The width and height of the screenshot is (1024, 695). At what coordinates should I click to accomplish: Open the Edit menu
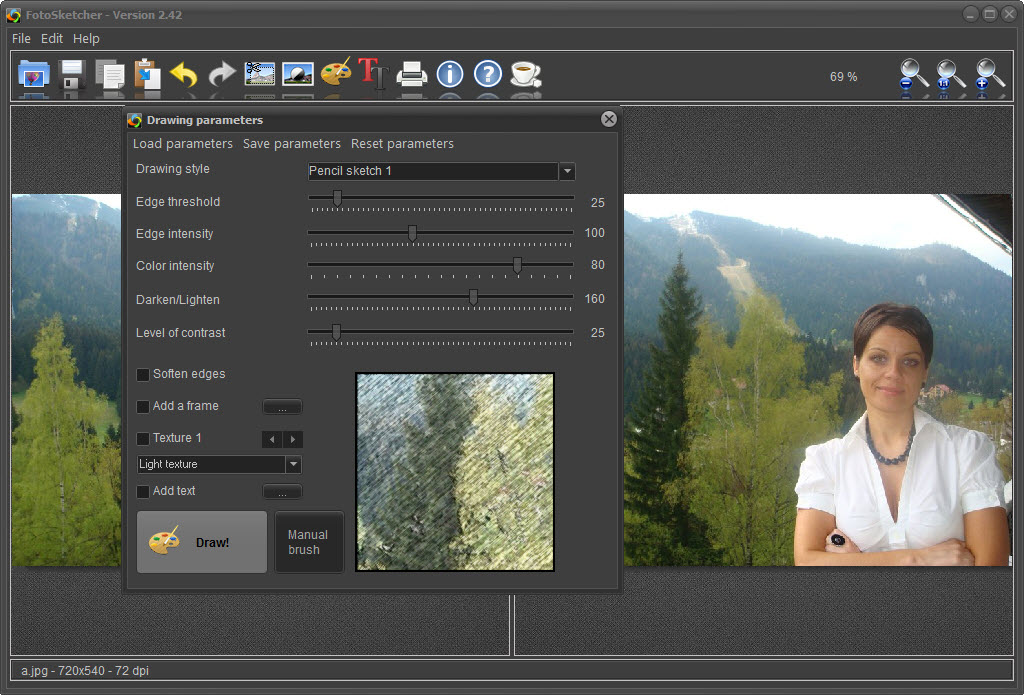(52, 38)
